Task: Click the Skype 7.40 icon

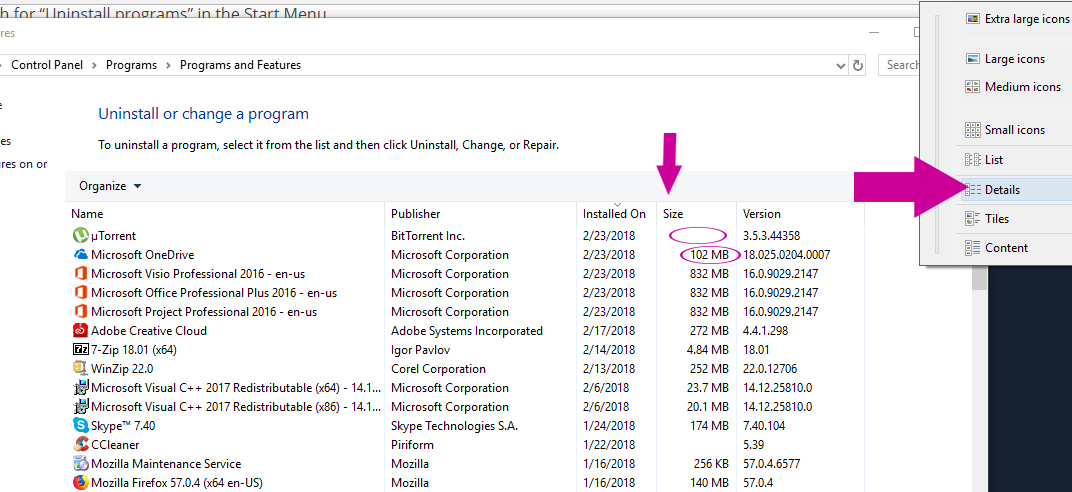Action: click(81, 426)
